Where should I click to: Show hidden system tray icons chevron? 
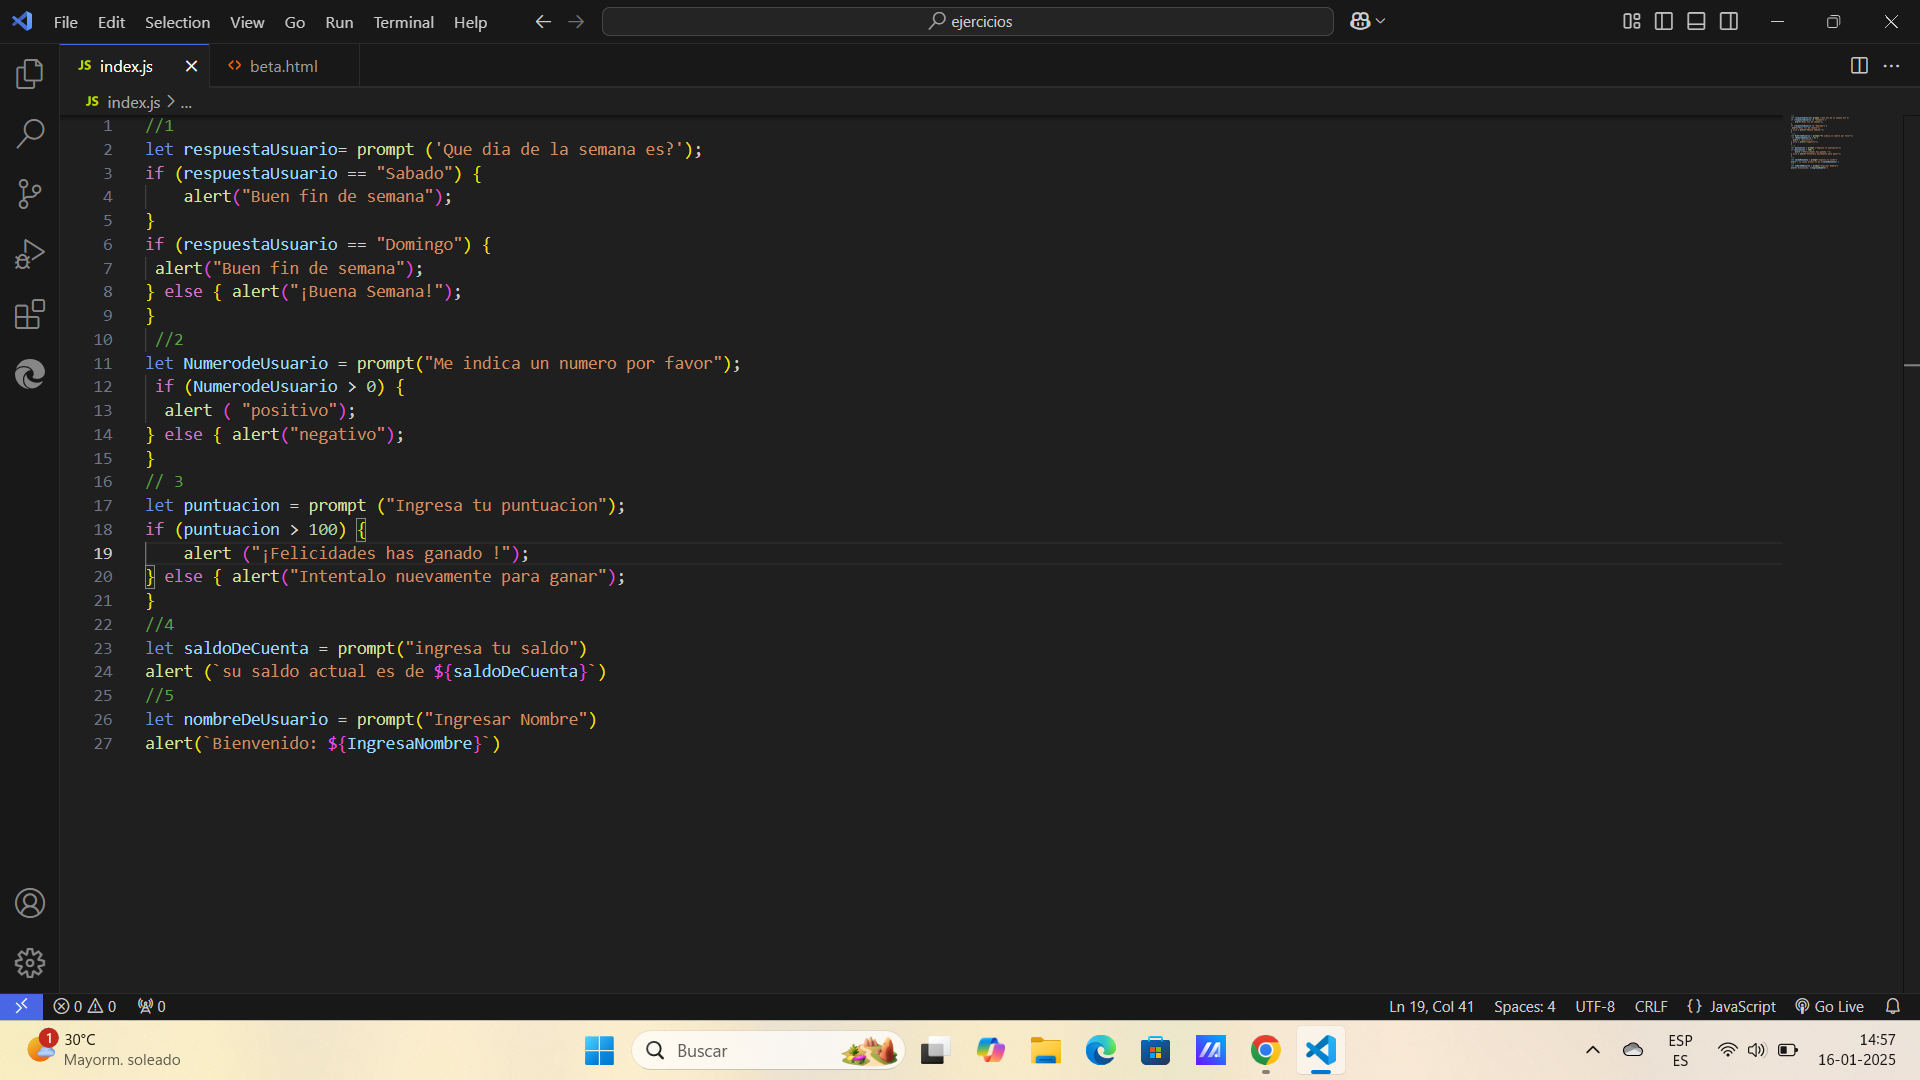click(1593, 1050)
